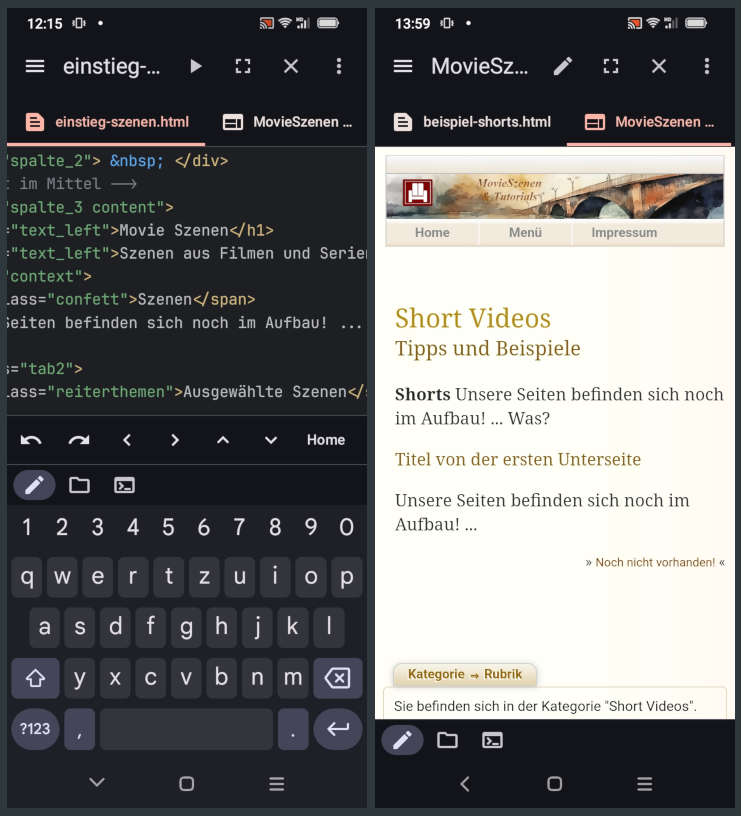Image resolution: width=741 pixels, height=816 pixels.
Task: Switch to MovieSzenen tab in left screen
Action: 286,122
